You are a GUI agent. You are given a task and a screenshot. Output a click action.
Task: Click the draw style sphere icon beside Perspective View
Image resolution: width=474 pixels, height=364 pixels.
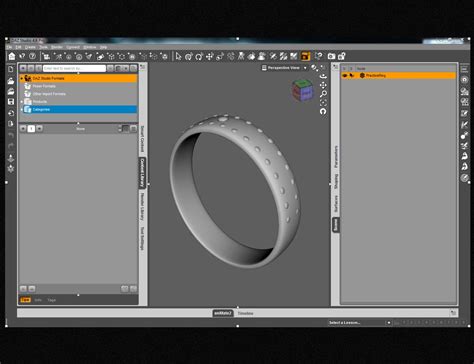[x=314, y=68]
